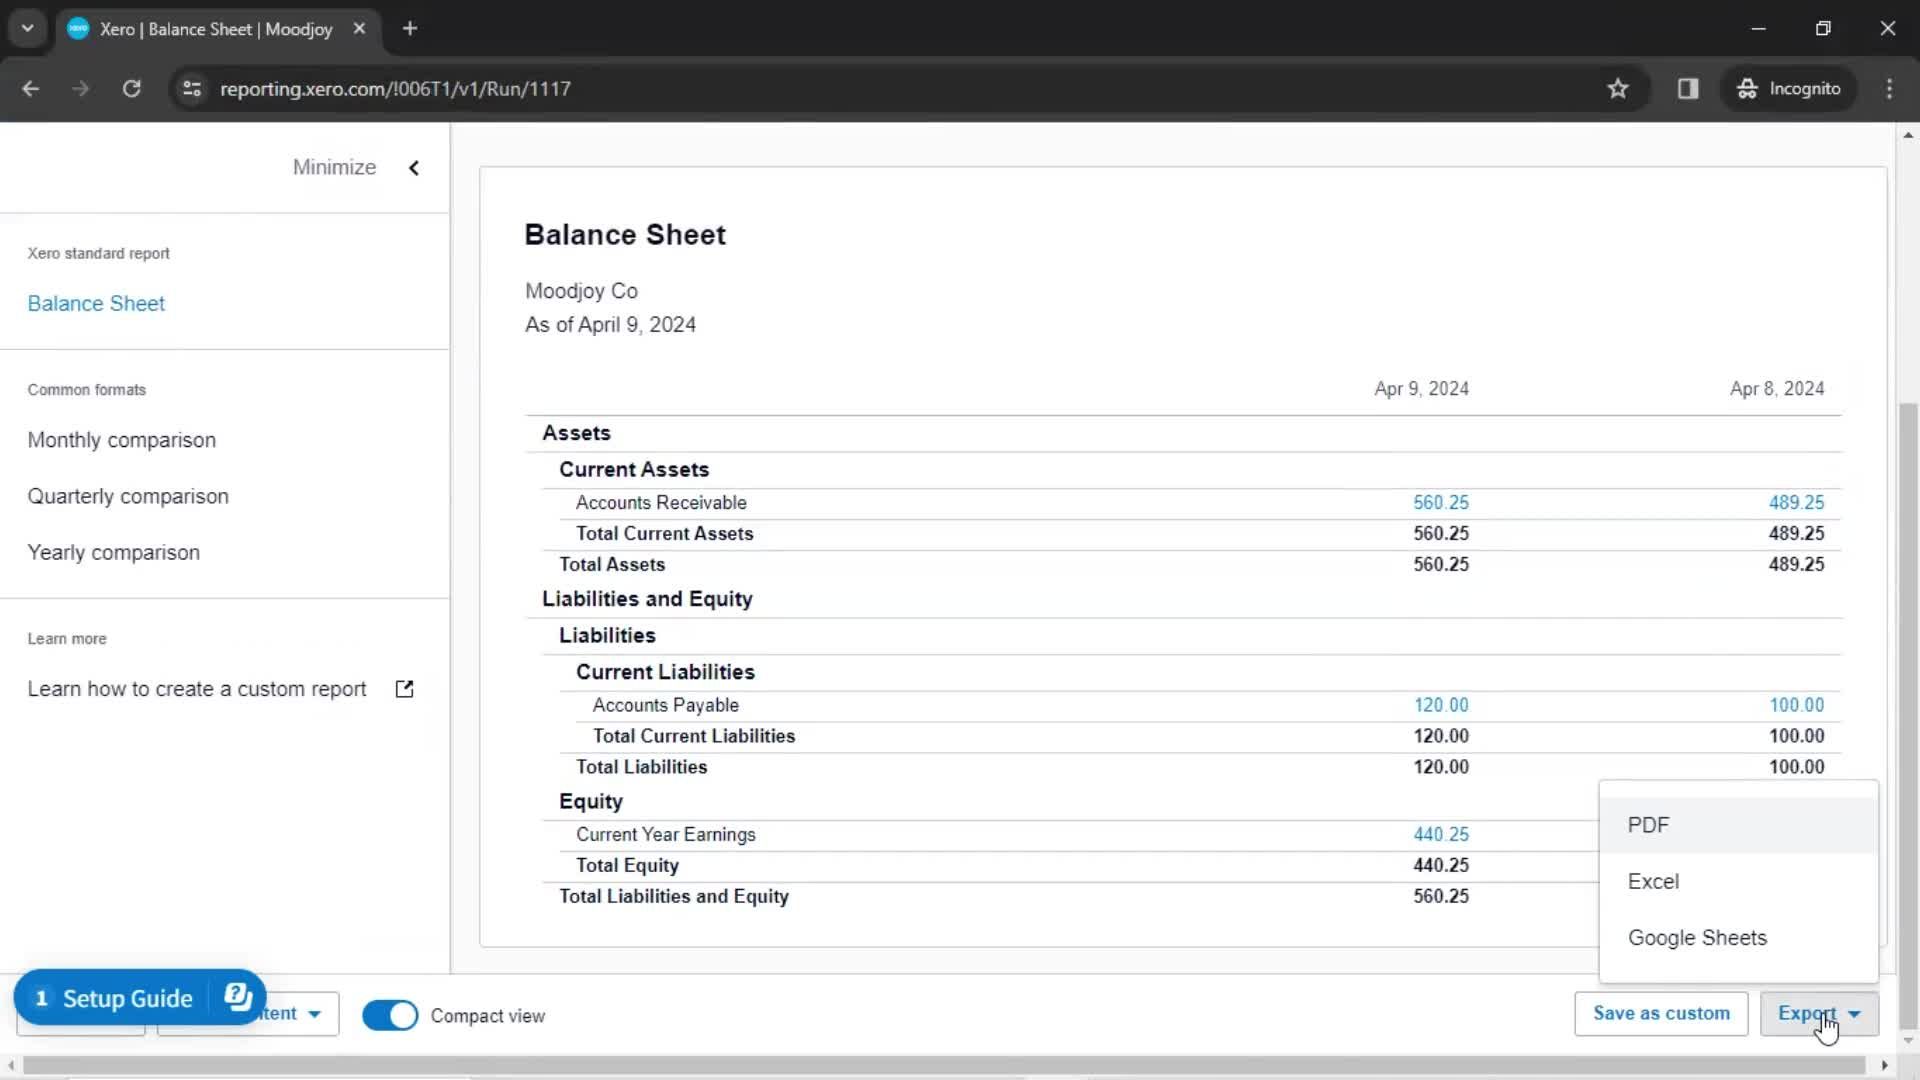
Task: Click the Moodjoy Co company name
Action: (x=581, y=291)
